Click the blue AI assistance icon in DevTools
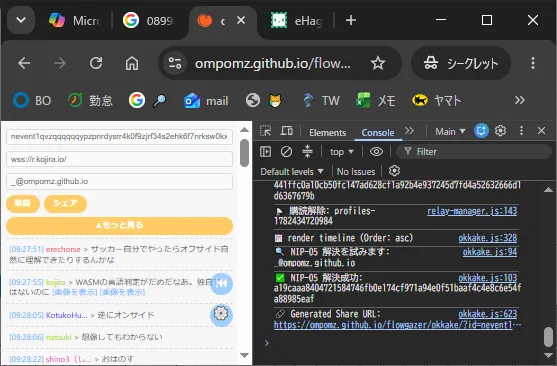The height and width of the screenshot is (366, 557). coord(481,131)
